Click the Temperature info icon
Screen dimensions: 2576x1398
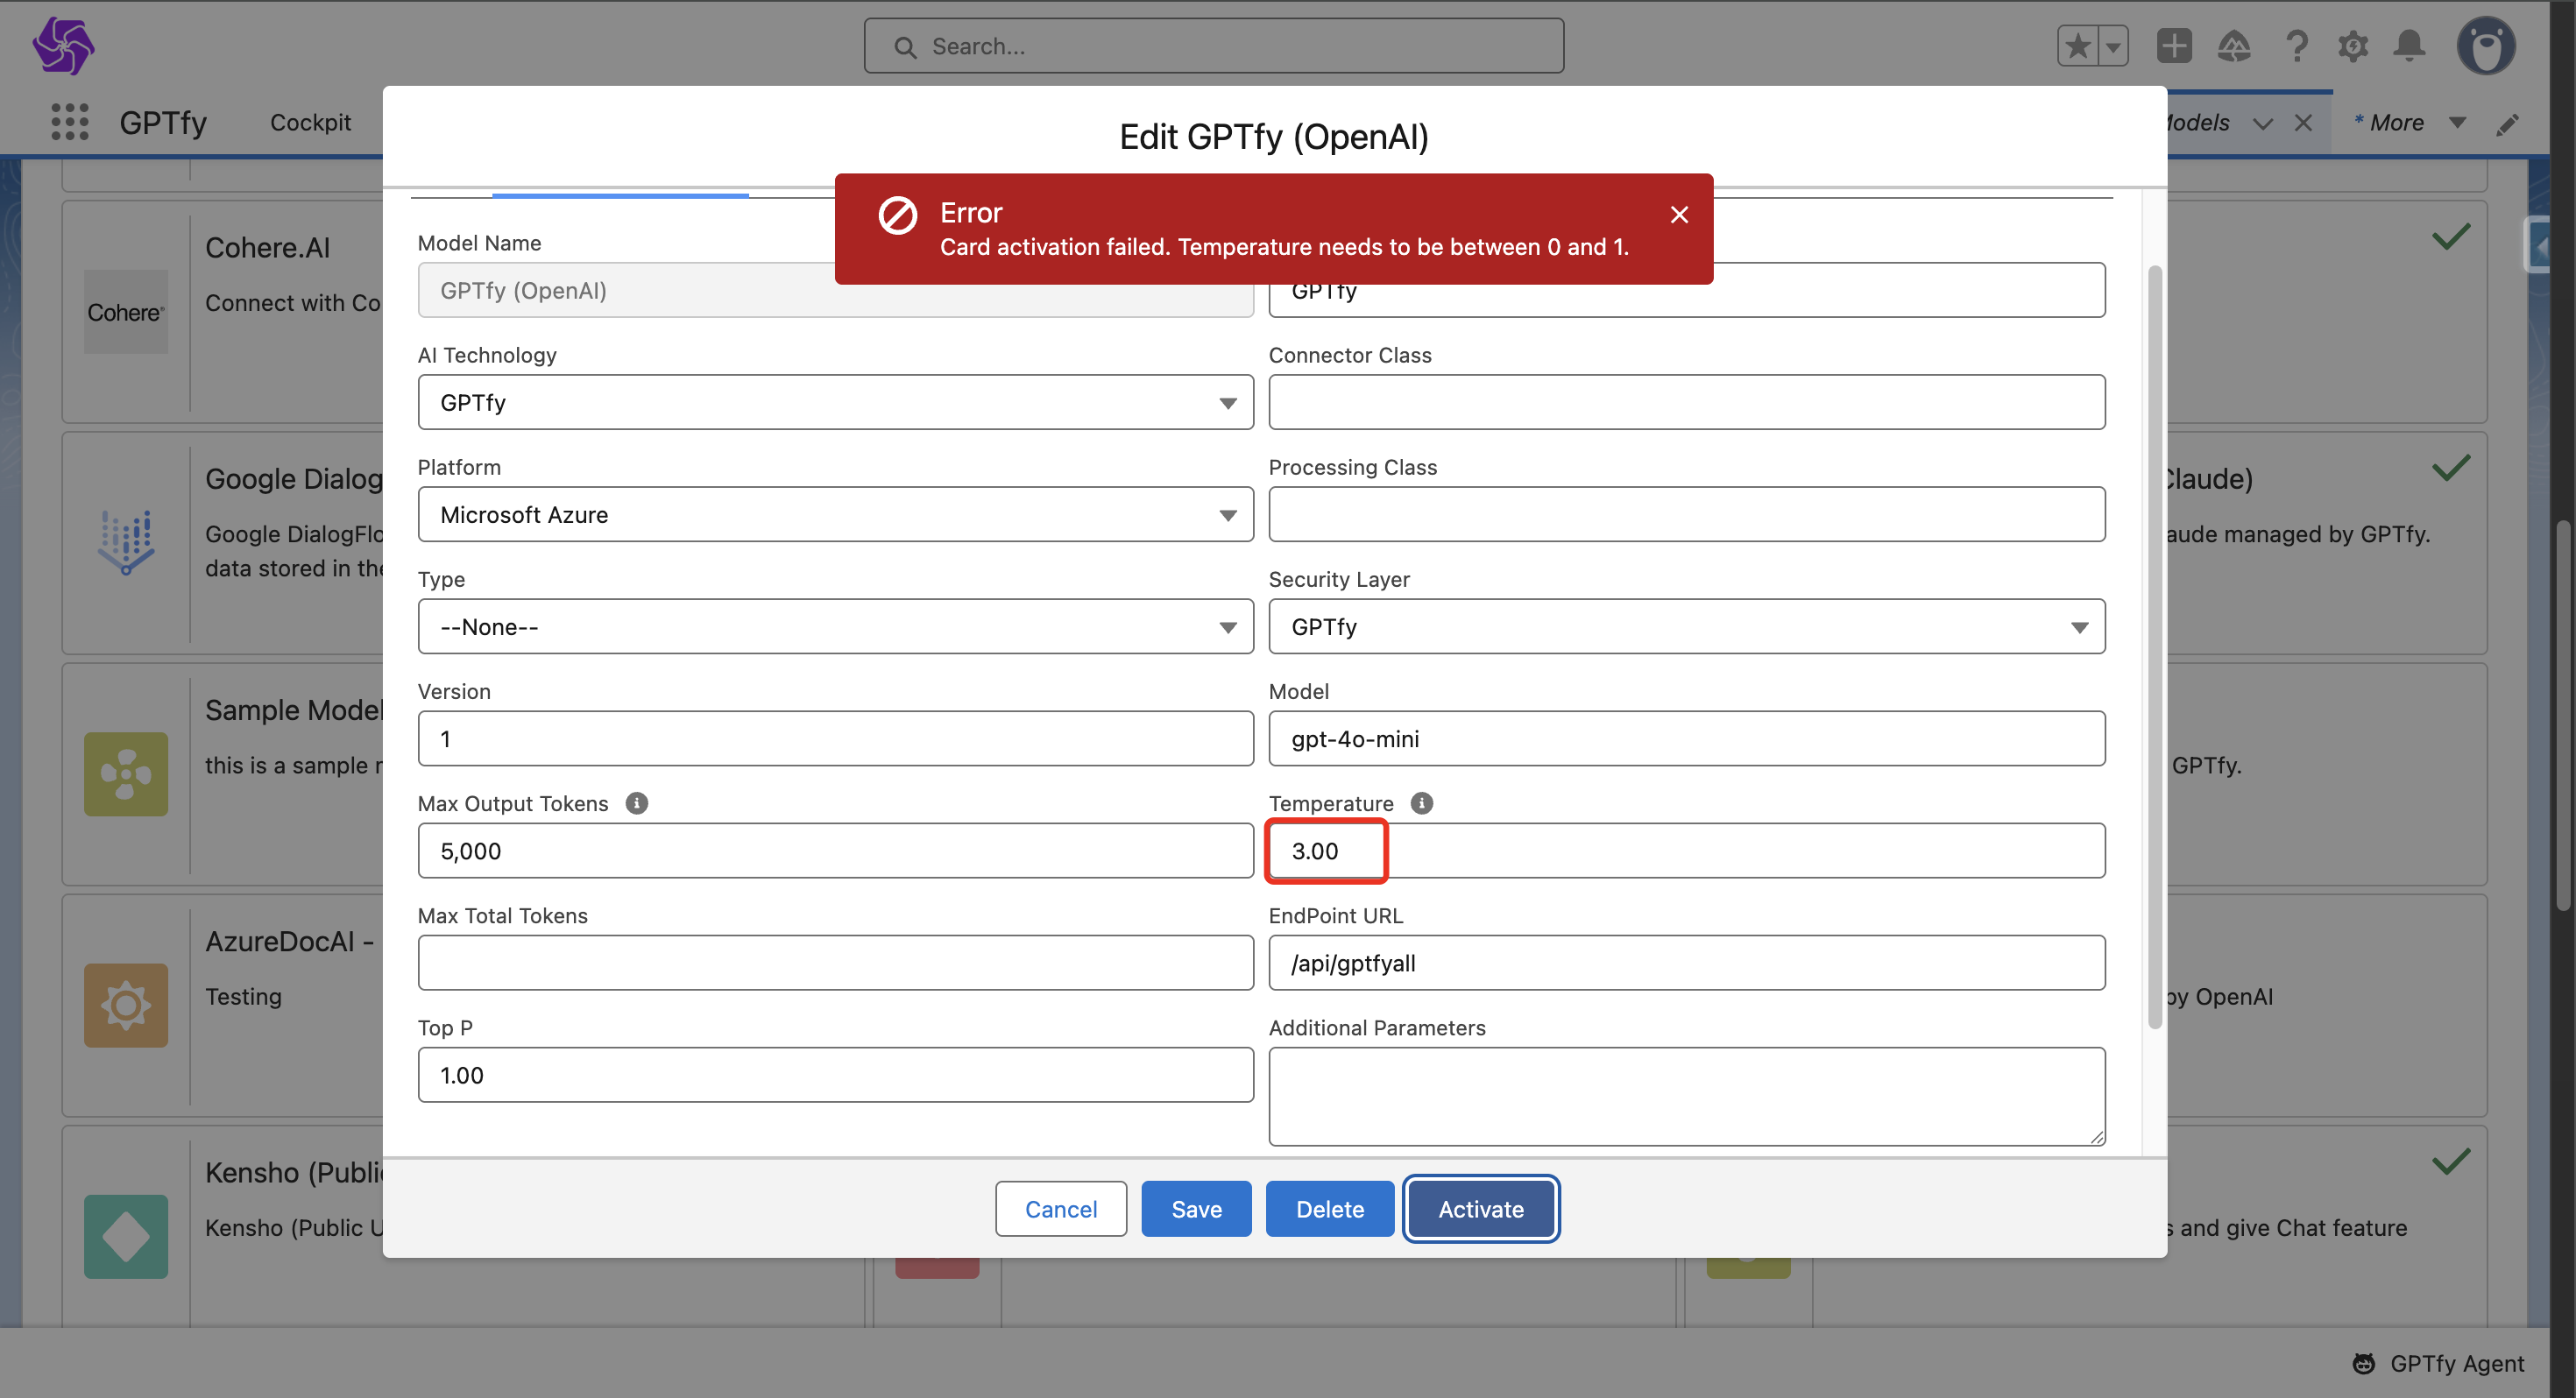1421,803
